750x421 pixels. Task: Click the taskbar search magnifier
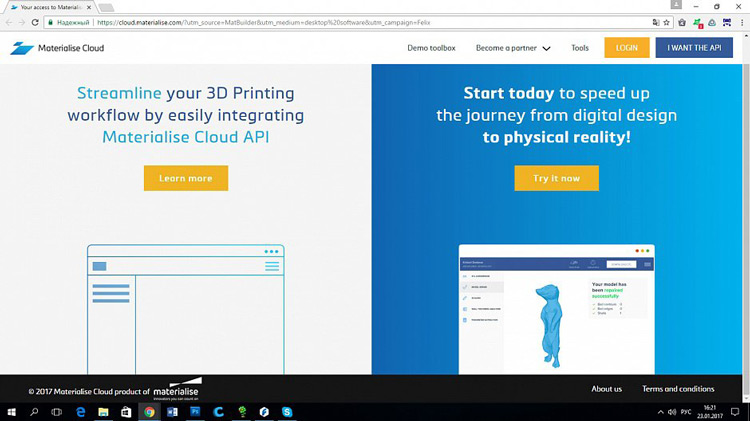[x=34, y=412]
